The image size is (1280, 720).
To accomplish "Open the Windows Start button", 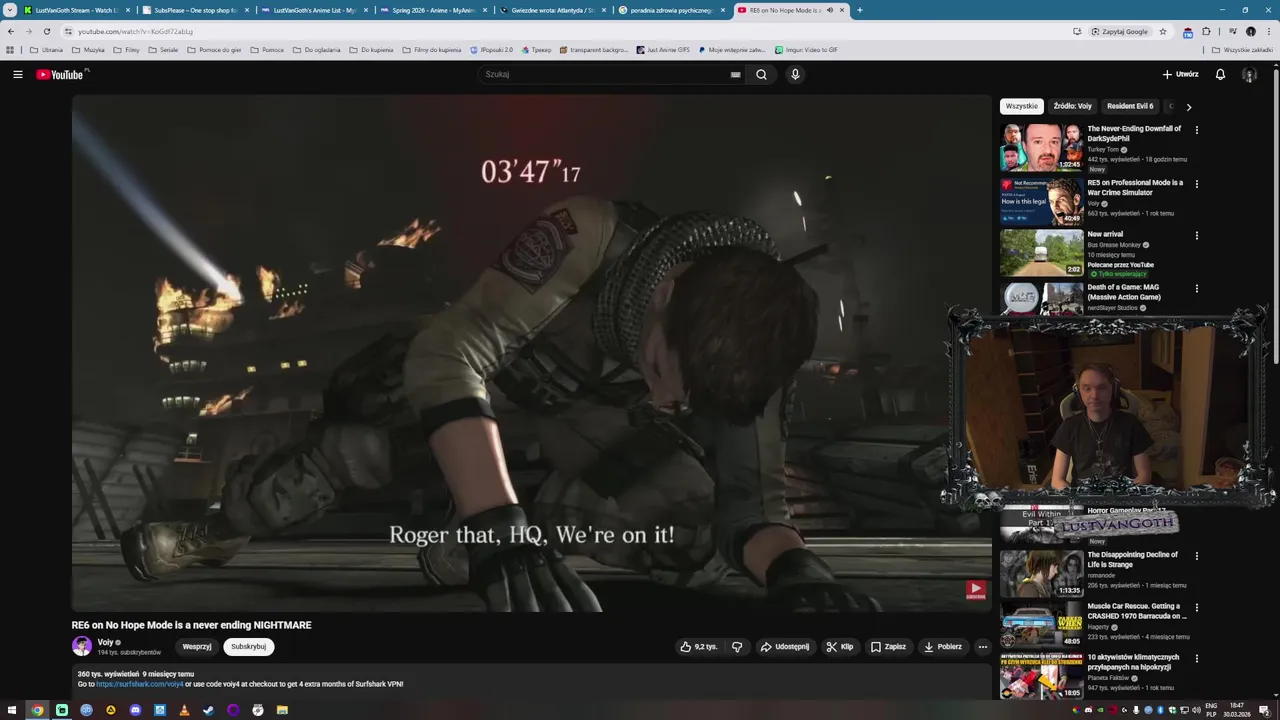I will pyautogui.click(x=13, y=710).
